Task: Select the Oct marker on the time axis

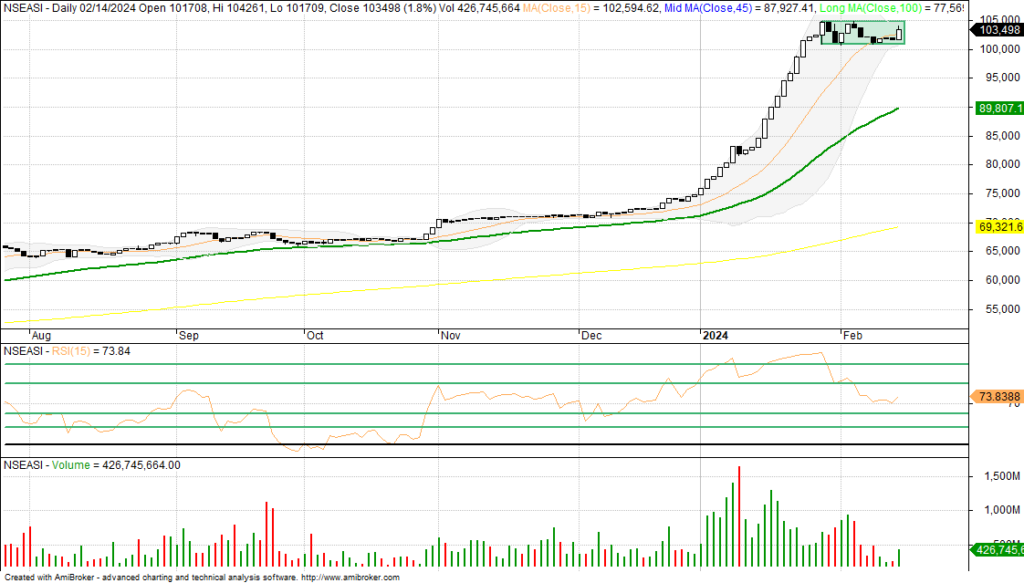Action: point(315,337)
